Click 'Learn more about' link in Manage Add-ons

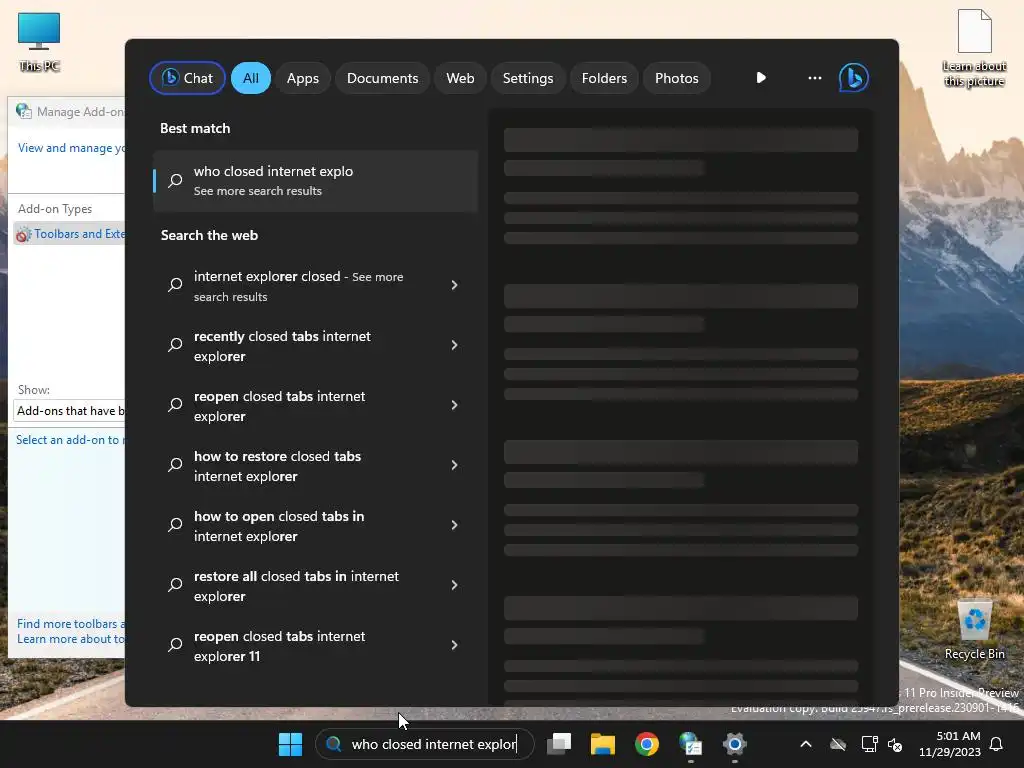click(71, 639)
